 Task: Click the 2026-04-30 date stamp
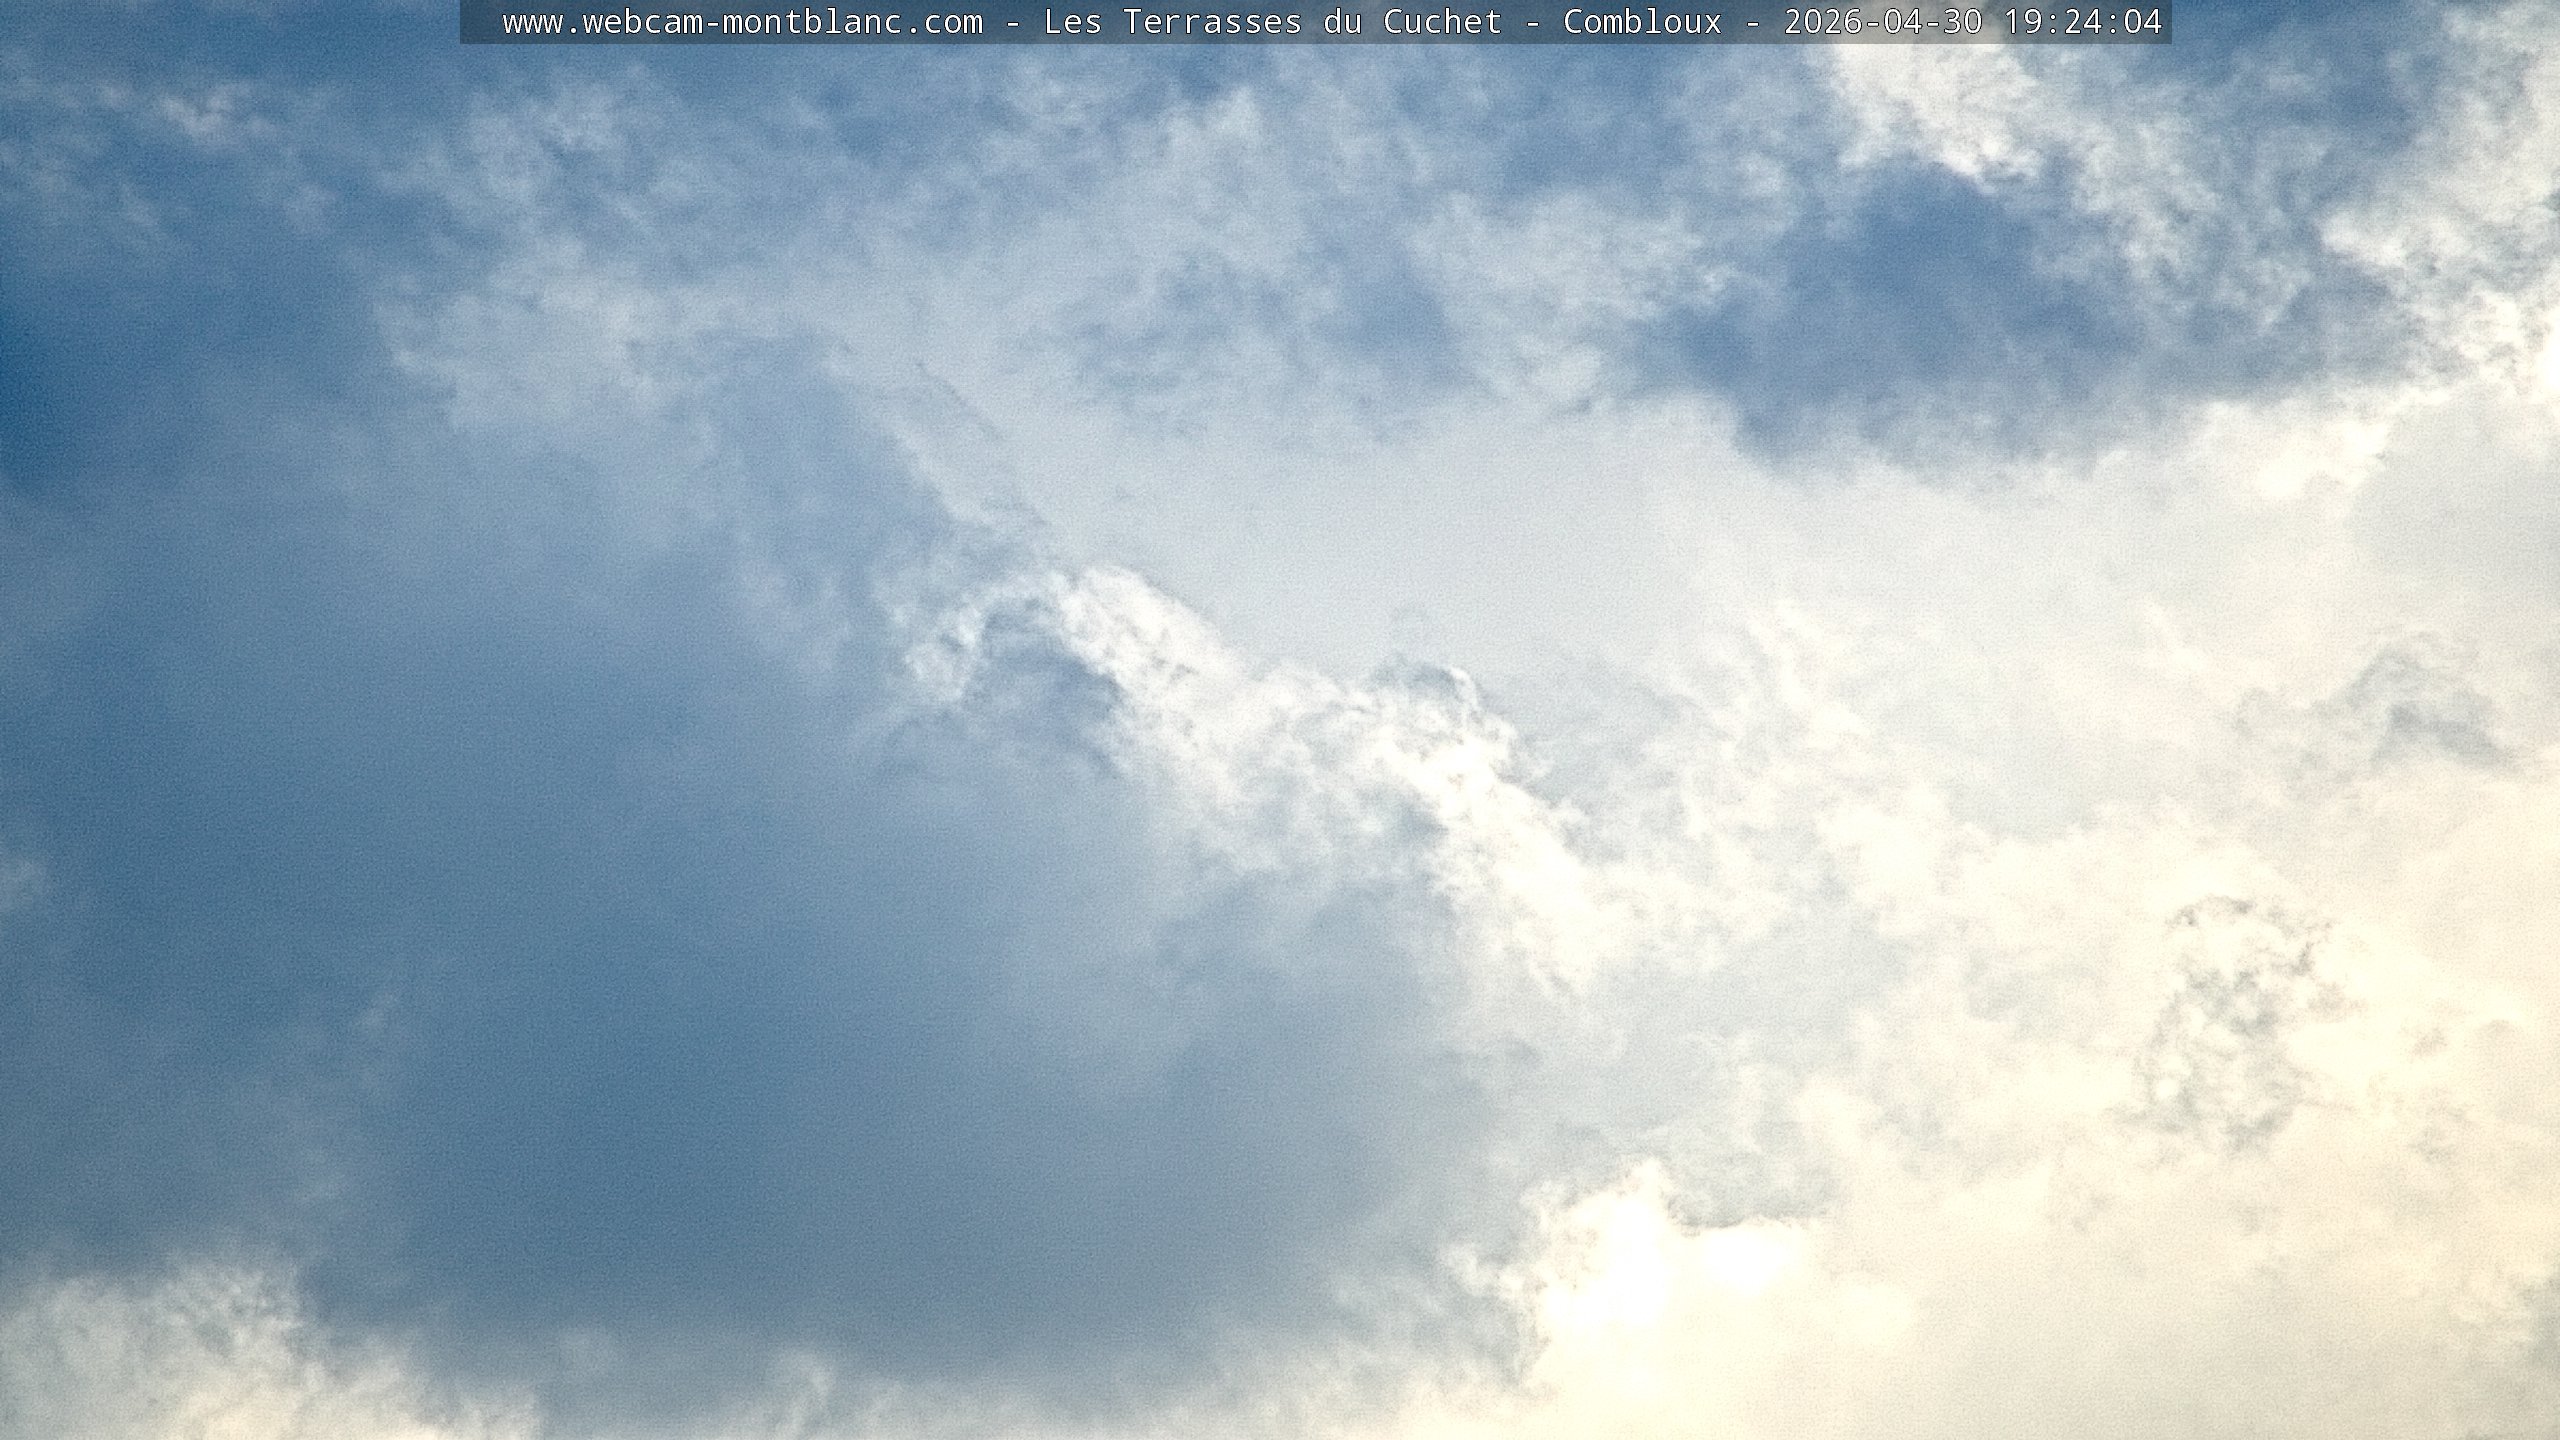pos(1883,22)
